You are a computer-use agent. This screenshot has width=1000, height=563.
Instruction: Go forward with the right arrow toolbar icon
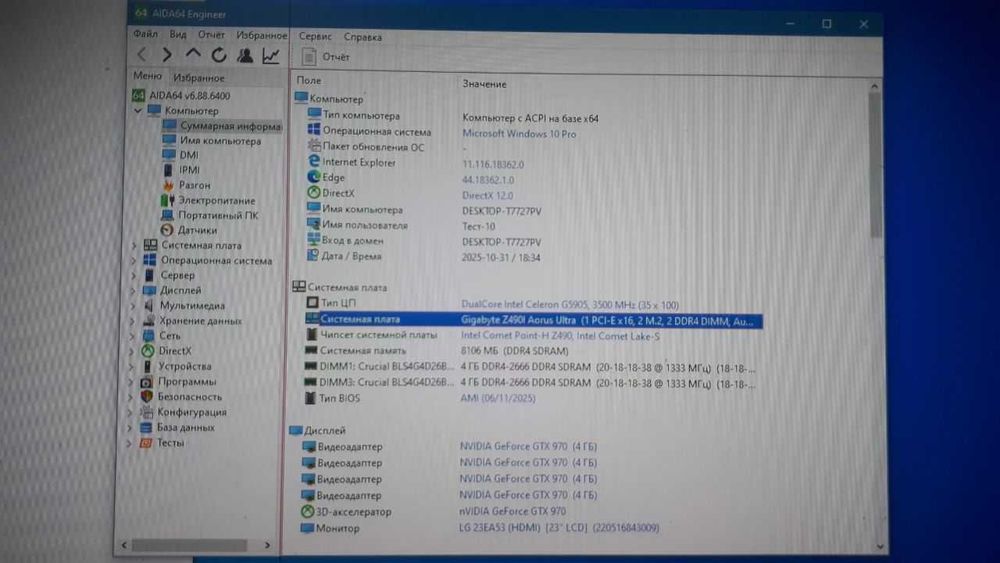[167, 55]
